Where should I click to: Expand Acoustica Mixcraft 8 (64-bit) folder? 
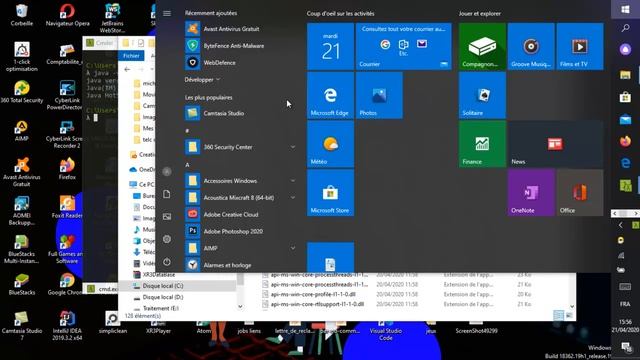coord(241,198)
